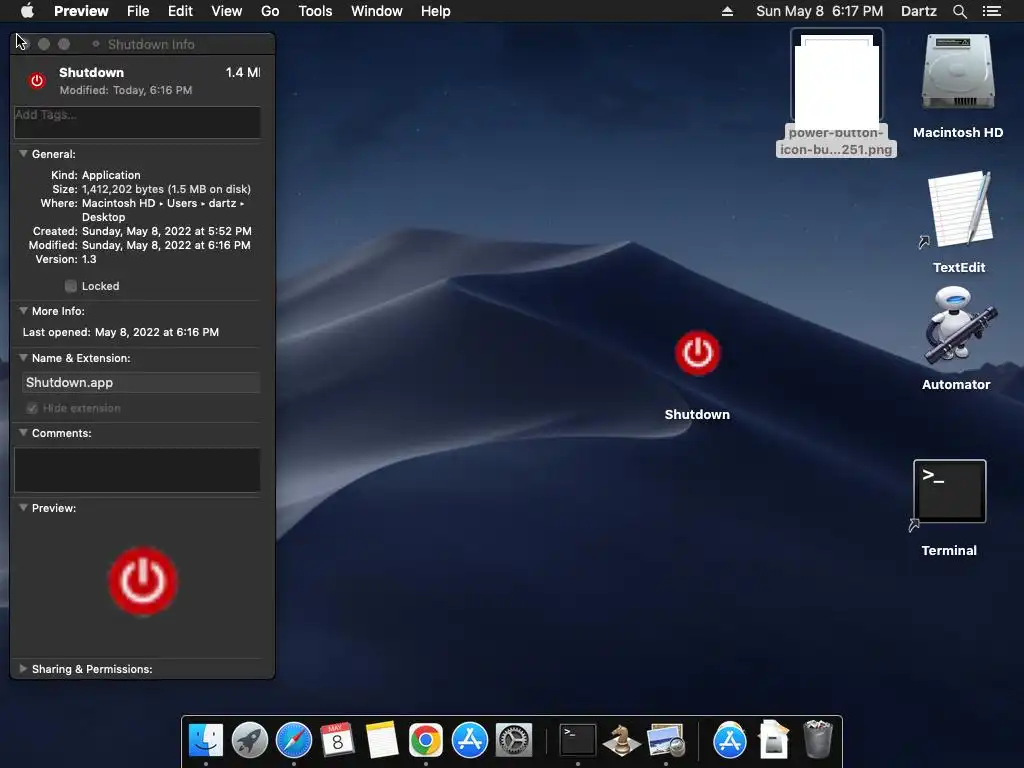Click the large preview power icon
The image size is (1024, 768).
142,581
